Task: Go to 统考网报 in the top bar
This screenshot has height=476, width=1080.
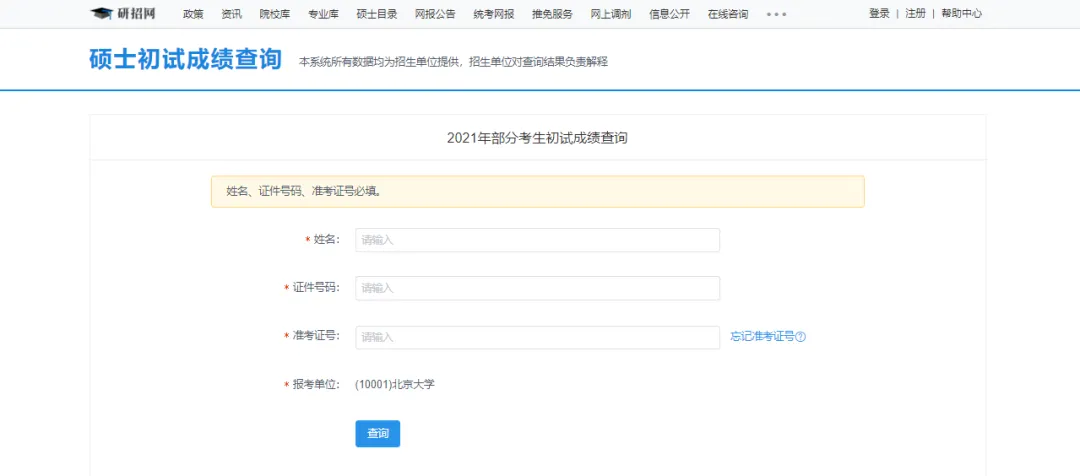Action: point(494,14)
